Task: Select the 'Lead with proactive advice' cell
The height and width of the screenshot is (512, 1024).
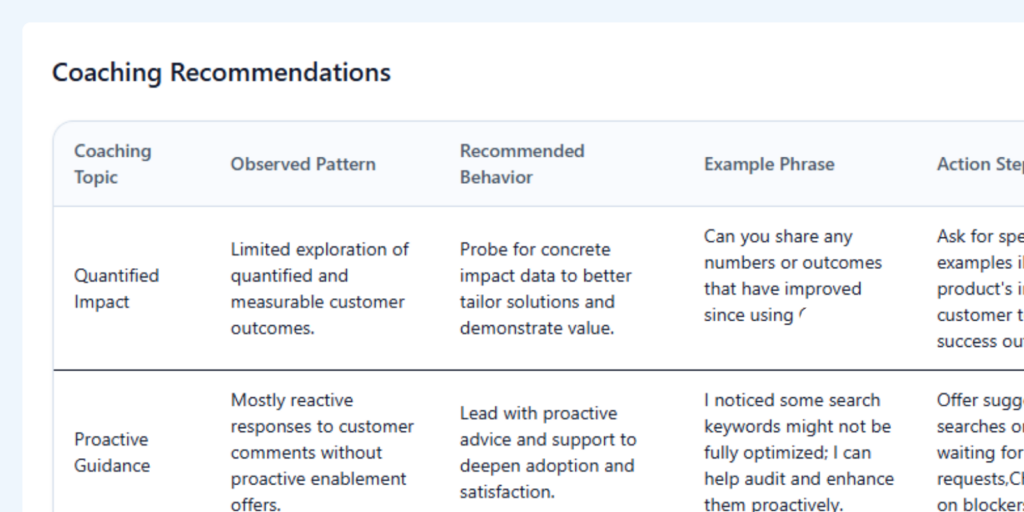Action: click(548, 453)
